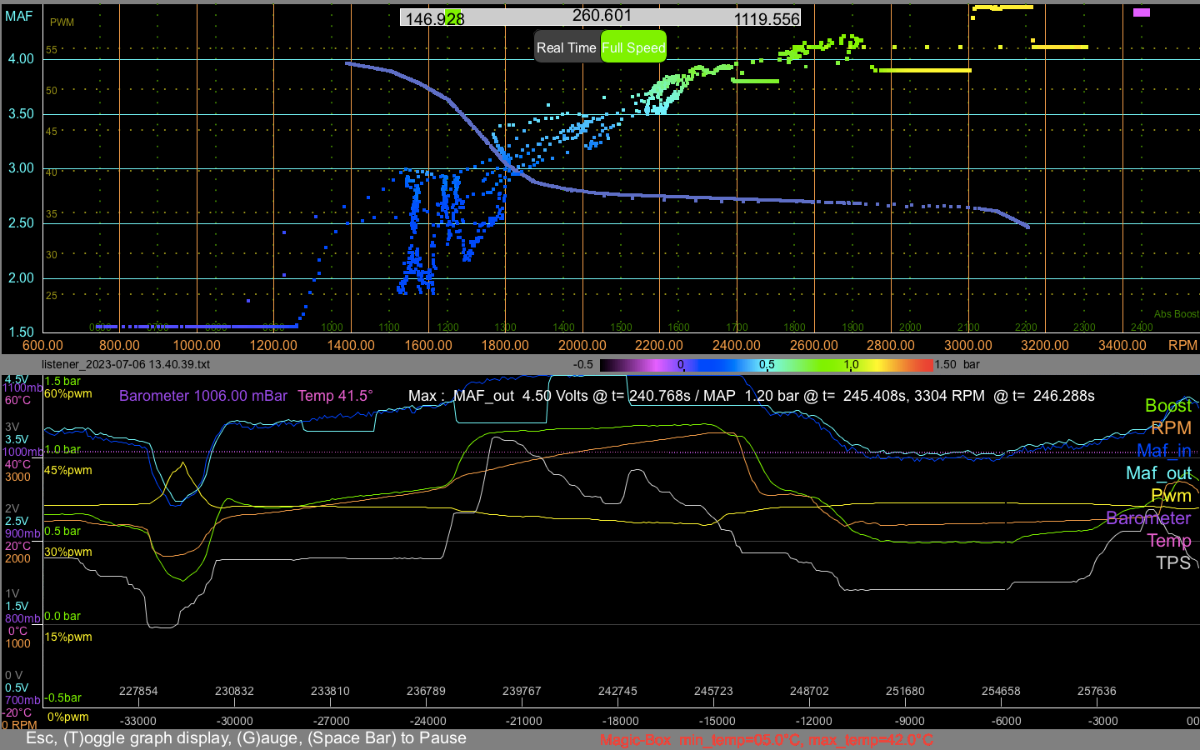This screenshot has height=750, width=1200.
Task: Click the 146.928 value on progress bar
Action: (x=433, y=19)
